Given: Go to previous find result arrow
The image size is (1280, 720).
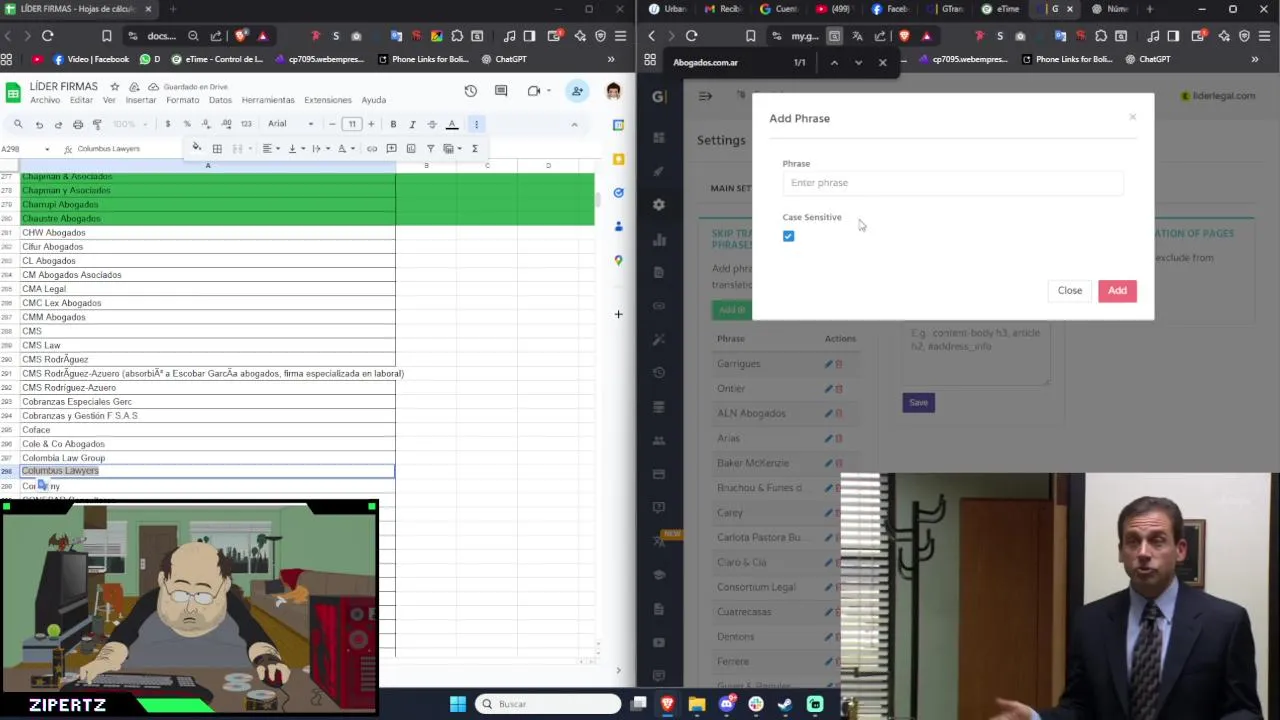Looking at the screenshot, I should click(x=834, y=62).
